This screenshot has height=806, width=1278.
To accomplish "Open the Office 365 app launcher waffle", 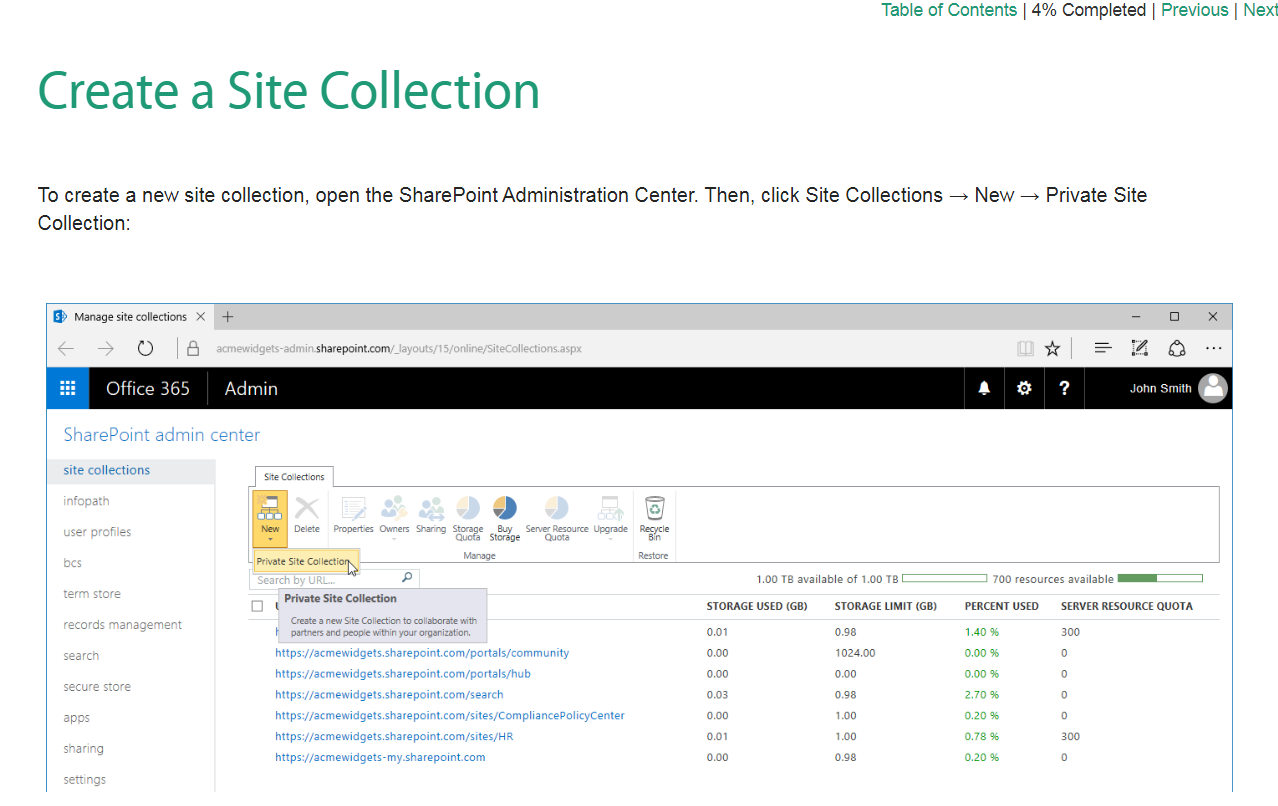I will 68,389.
